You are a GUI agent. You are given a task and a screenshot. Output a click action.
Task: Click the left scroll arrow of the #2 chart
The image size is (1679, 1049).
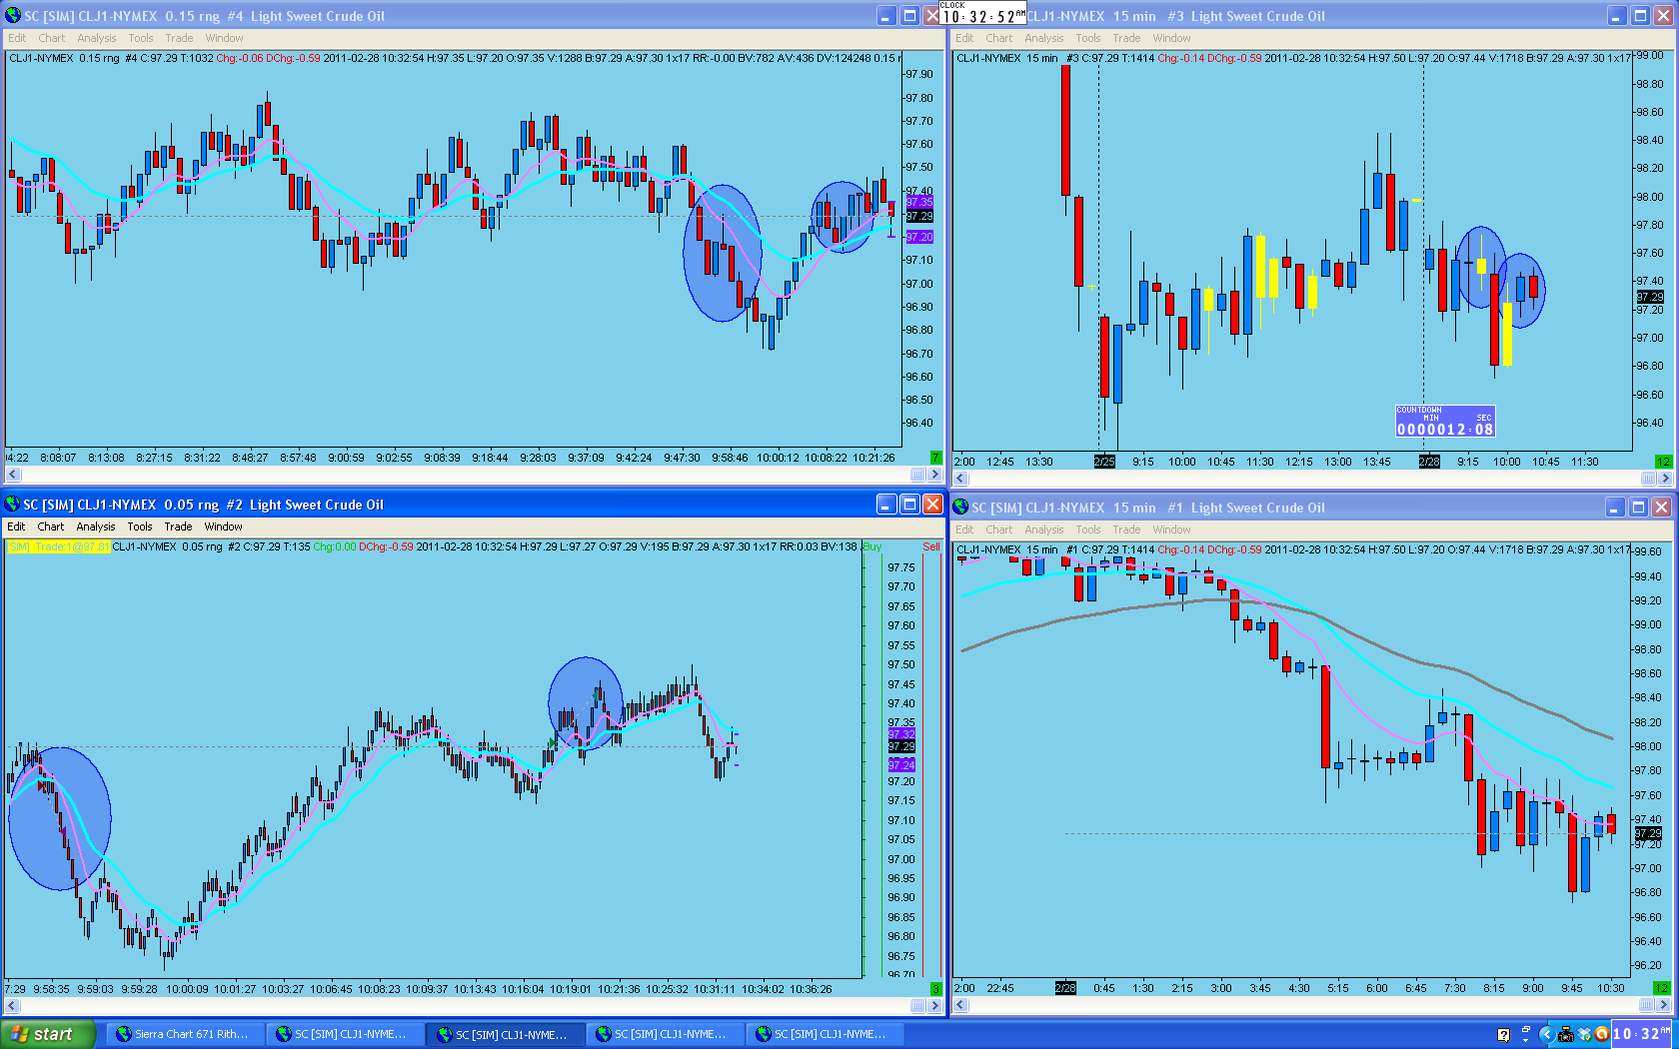pos(13,1005)
